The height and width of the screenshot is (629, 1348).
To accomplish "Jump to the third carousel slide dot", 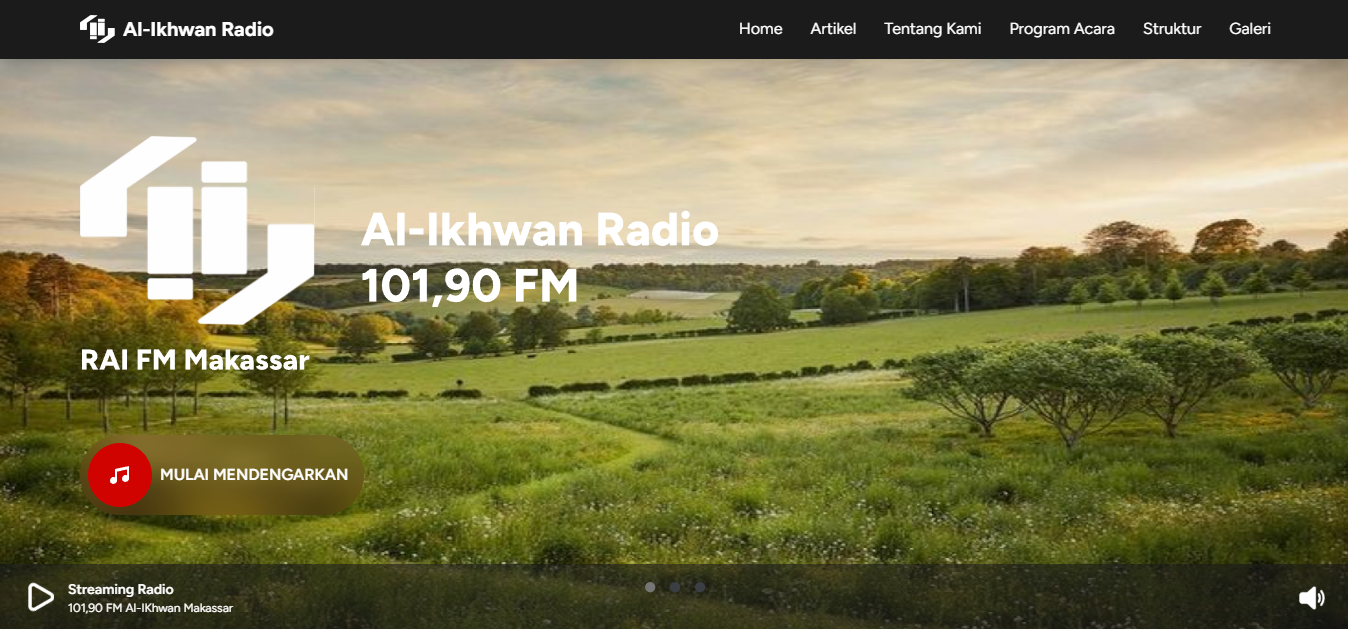I will click(x=700, y=587).
